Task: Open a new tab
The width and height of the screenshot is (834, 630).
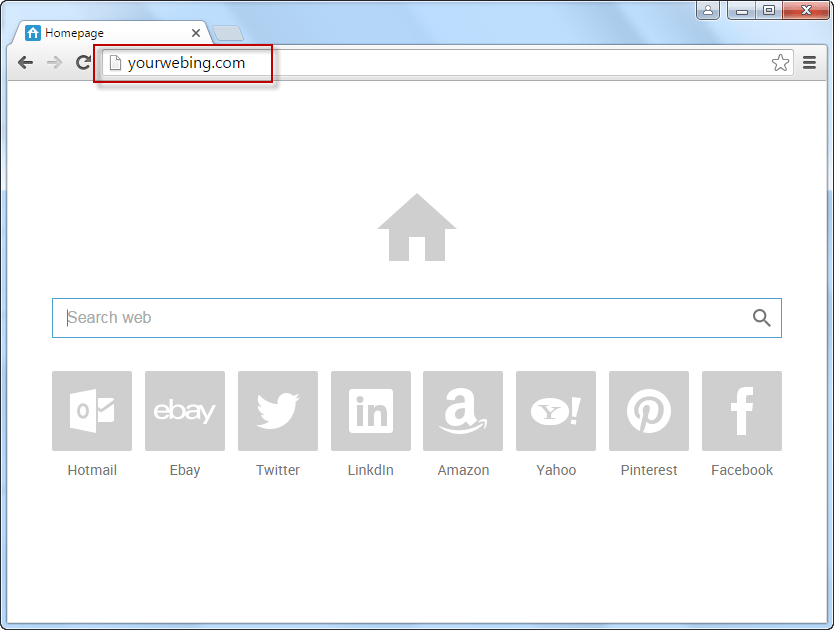Action: [228, 34]
